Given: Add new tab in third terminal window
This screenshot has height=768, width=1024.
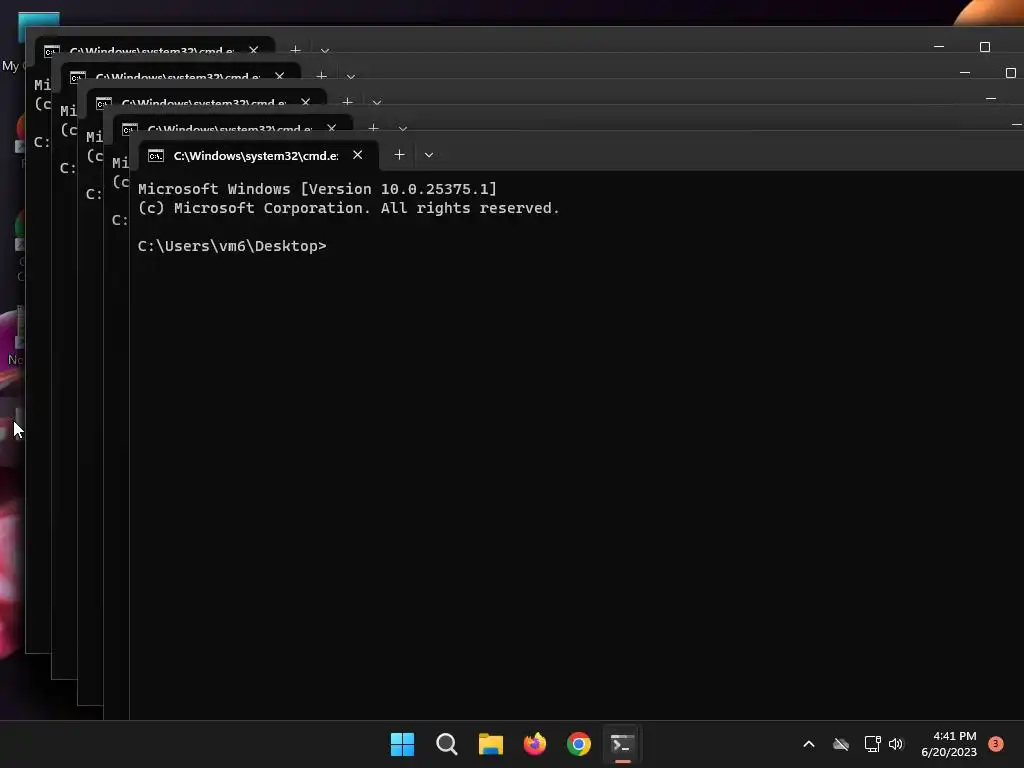Looking at the screenshot, I should click(347, 103).
